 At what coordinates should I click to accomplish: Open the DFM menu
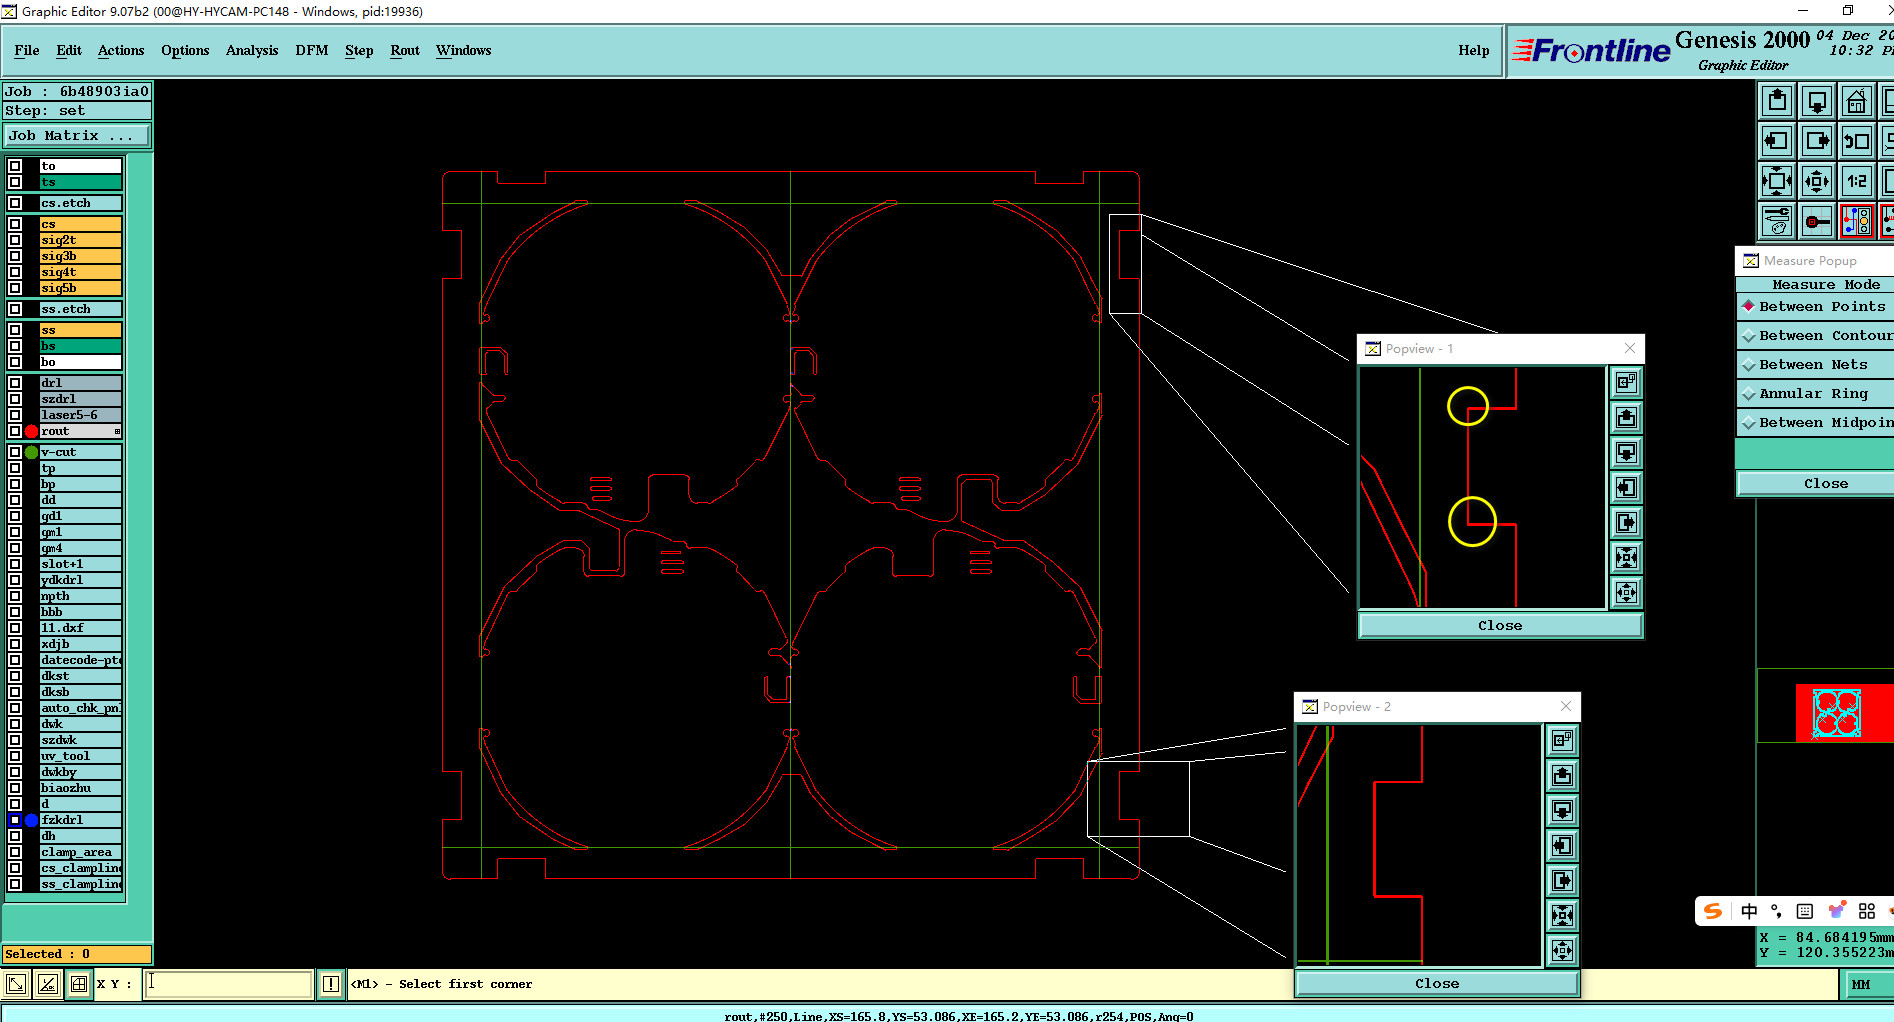pos(312,50)
